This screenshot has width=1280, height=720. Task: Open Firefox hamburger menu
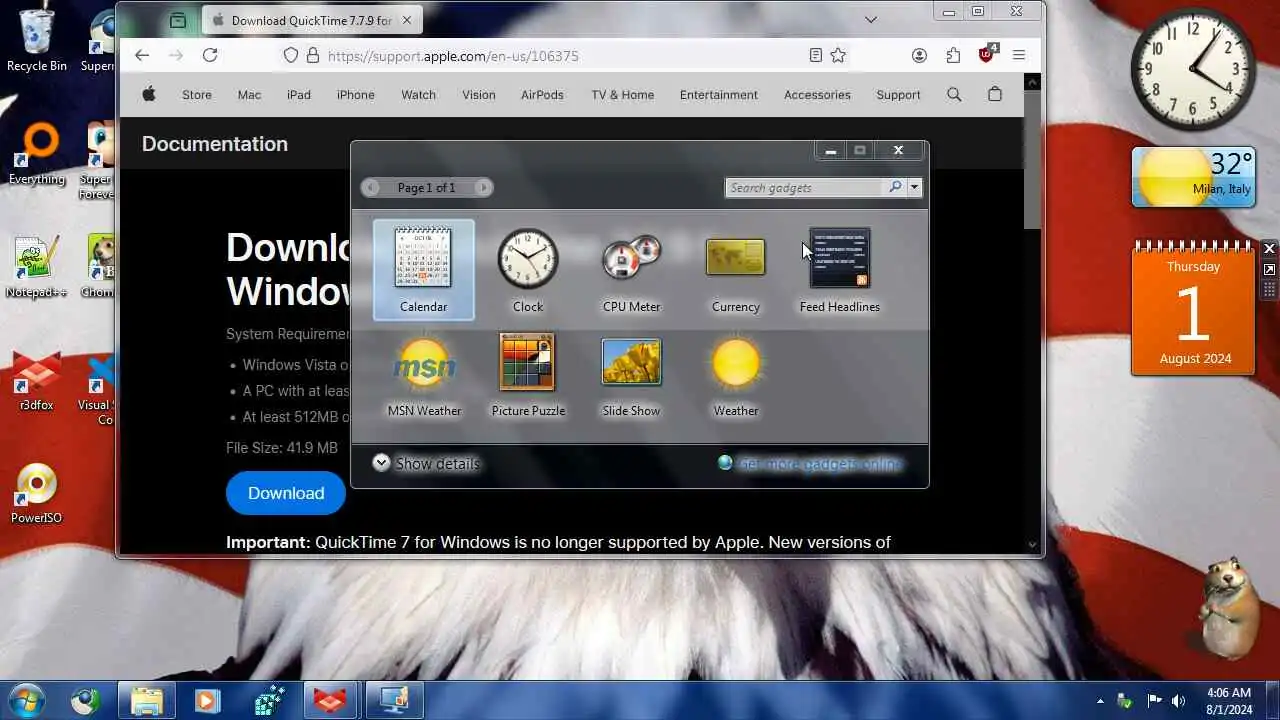coord(1019,56)
